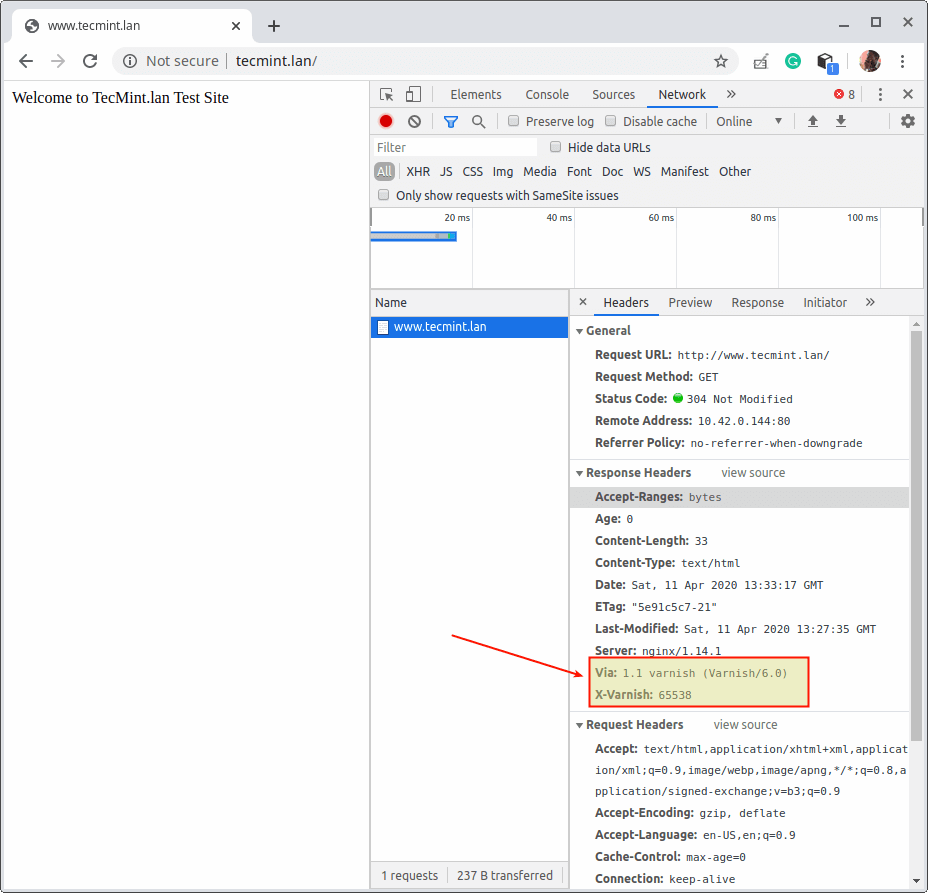Select the All request type filter
This screenshot has height=893, width=928.
(384, 172)
